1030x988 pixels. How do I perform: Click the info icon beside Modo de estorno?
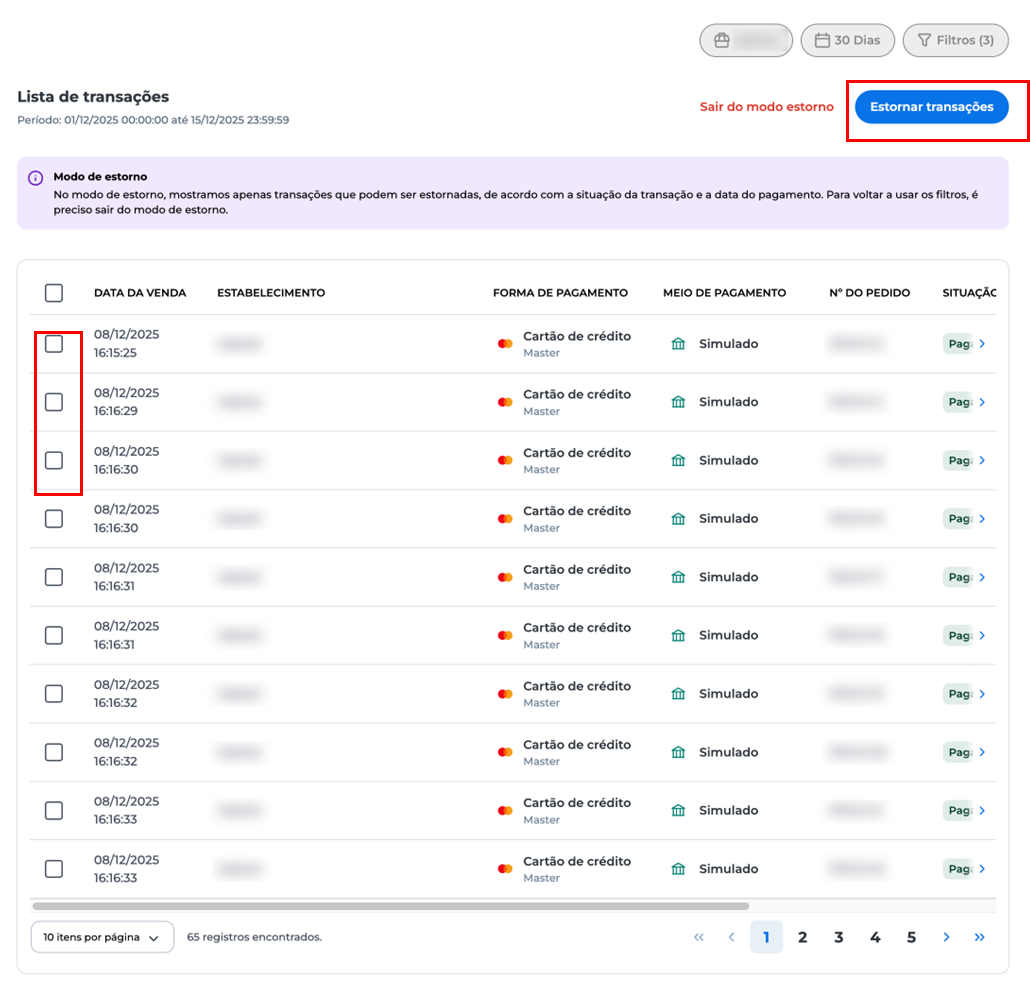[x=35, y=178]
